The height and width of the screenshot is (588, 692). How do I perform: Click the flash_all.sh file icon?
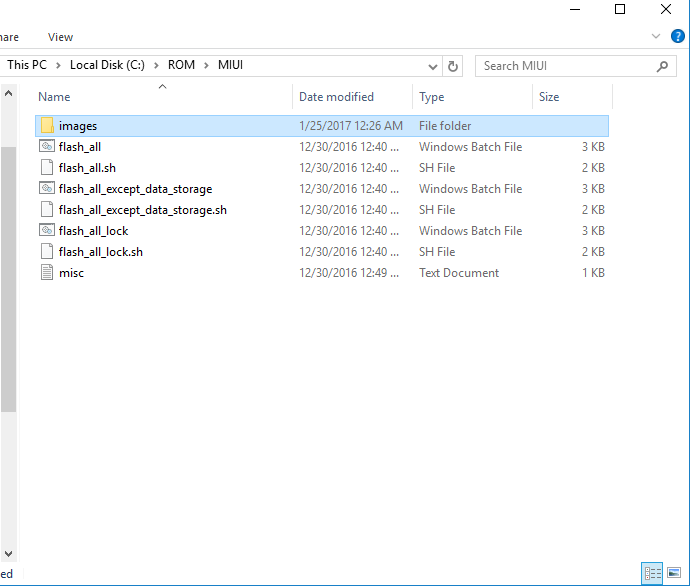coord(47,168)
